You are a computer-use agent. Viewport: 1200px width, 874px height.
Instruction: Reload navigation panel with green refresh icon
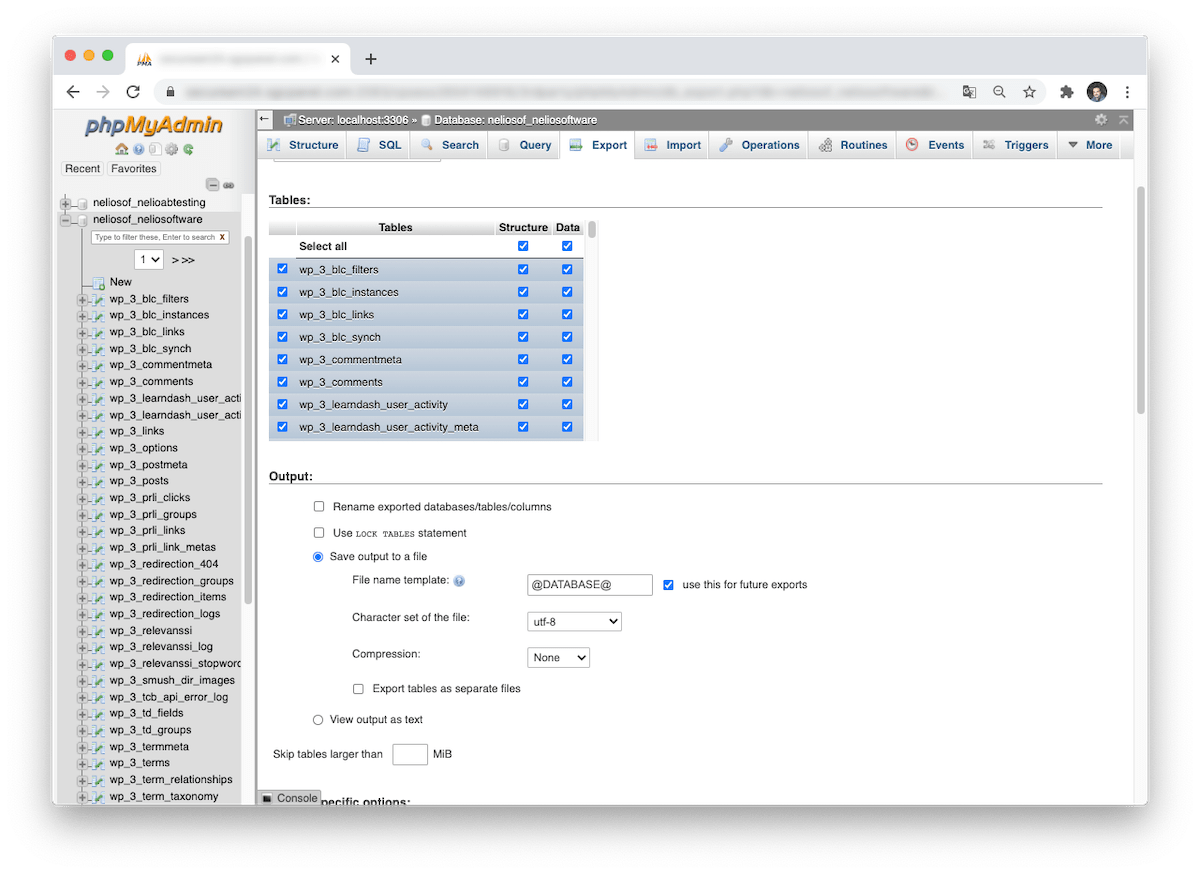coord(188,150)
